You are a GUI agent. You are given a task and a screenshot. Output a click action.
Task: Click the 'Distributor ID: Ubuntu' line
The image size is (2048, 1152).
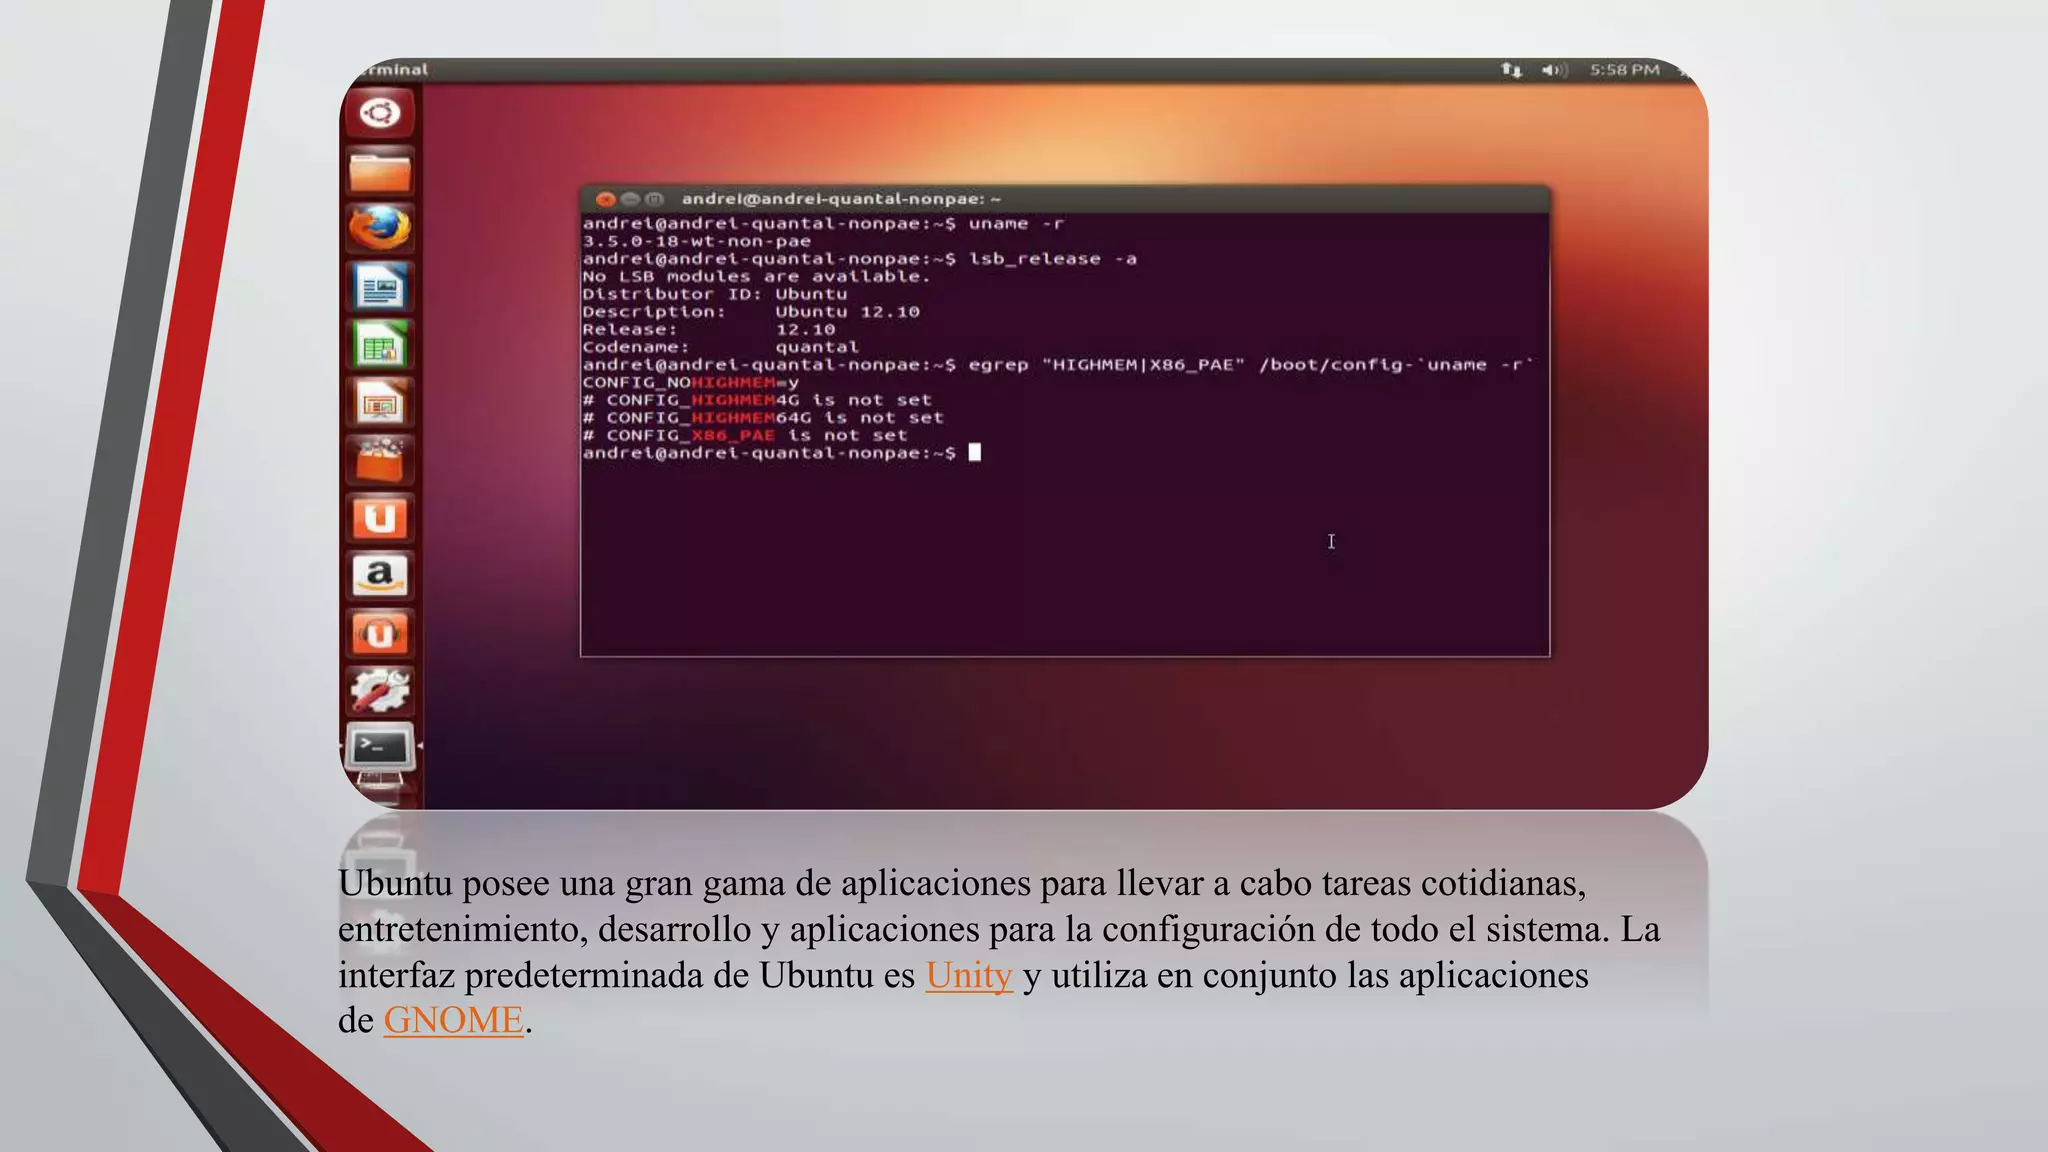pyautogui.click(x=714, y=294)
